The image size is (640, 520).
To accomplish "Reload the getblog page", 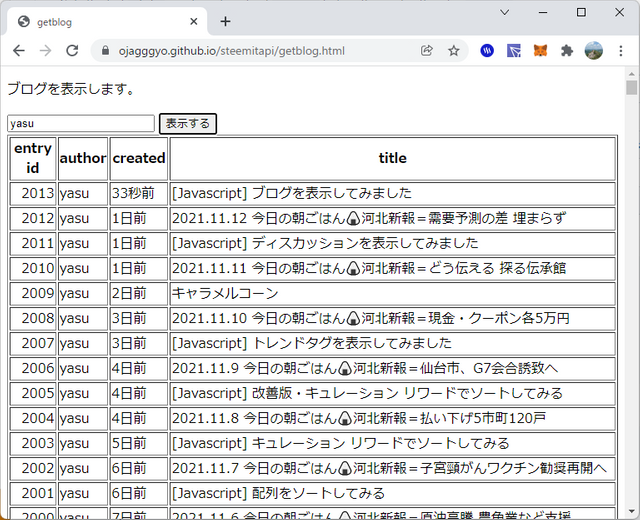I will (72, 51).
